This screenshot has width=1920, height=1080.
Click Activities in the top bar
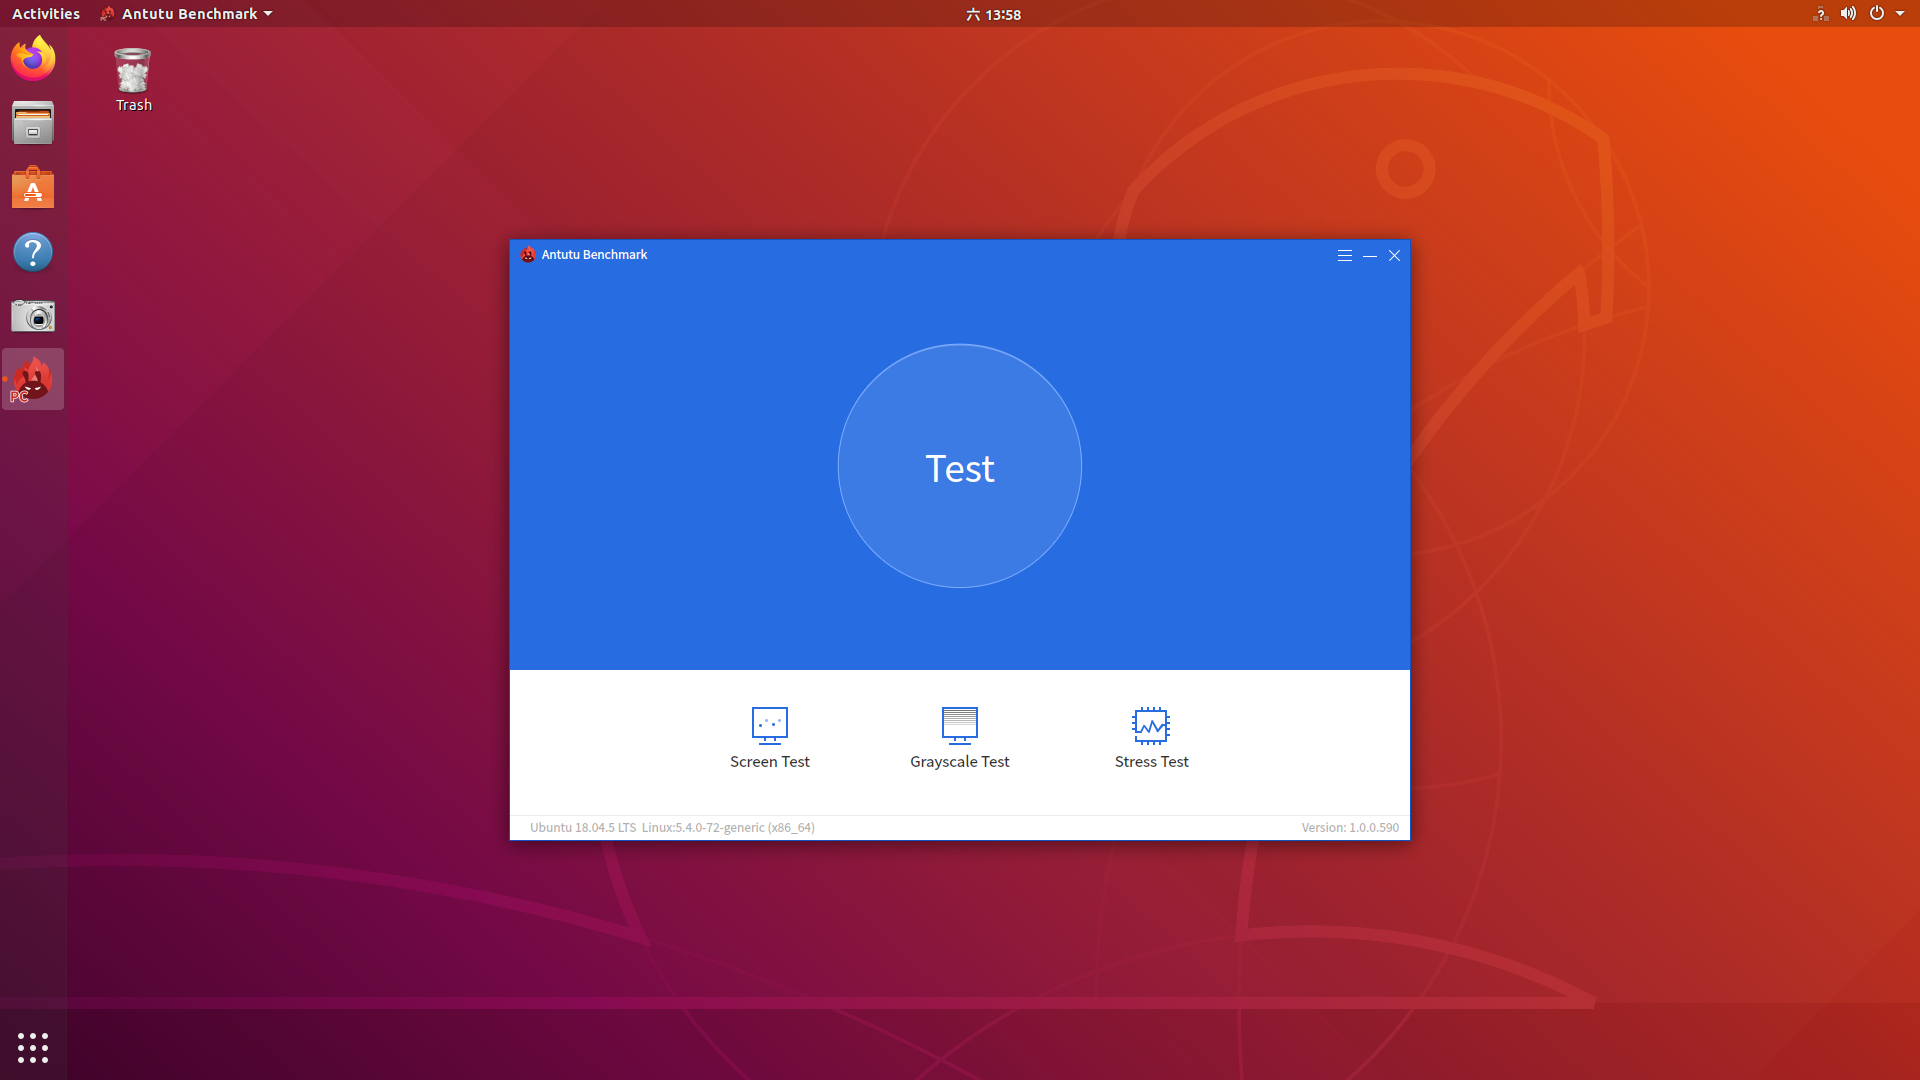(45, 13)
